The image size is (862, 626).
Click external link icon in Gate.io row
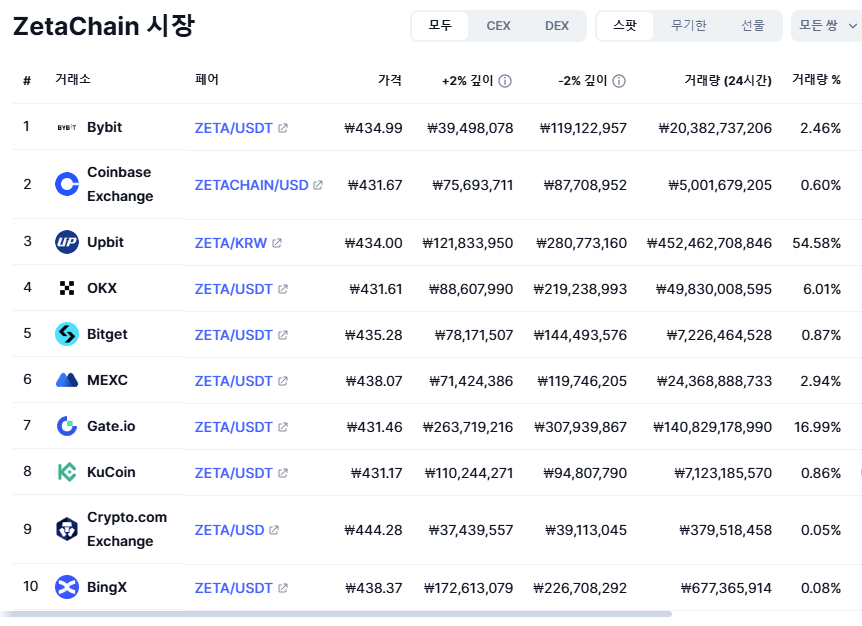tap(283, 427)
